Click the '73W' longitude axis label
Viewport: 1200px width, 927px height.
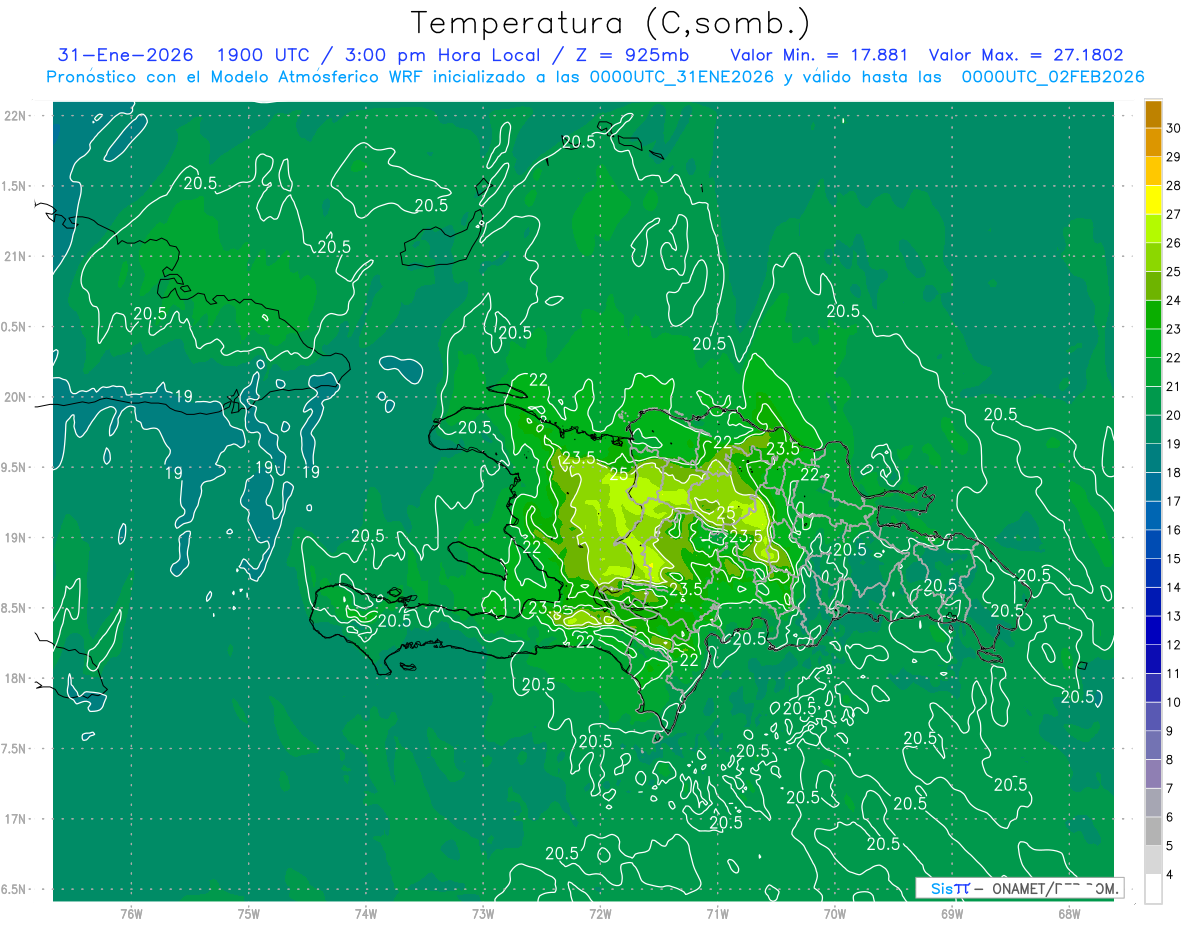[483, 915]
